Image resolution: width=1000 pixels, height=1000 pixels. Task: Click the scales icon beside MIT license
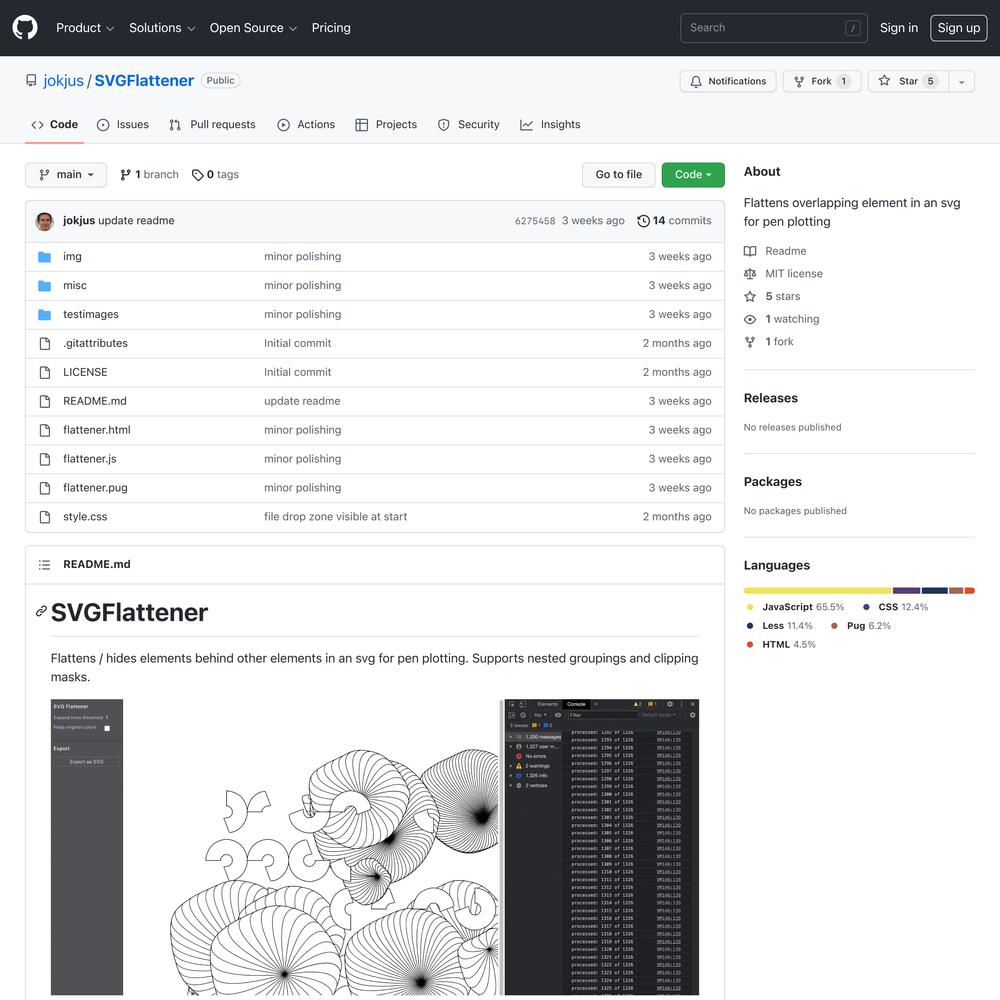coord(750,274)
